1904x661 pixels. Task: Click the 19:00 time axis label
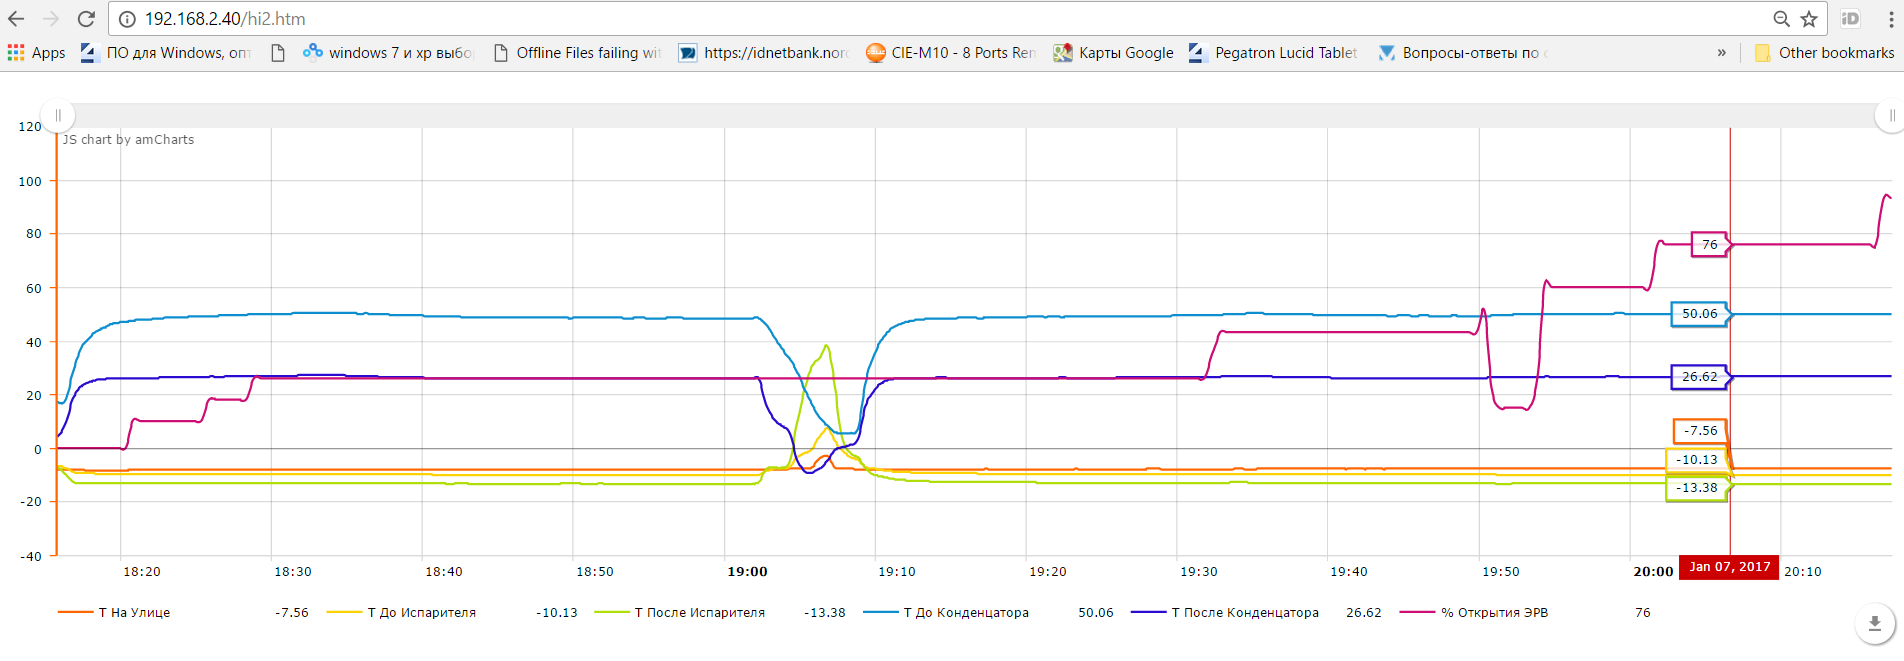click(x=747, y=572)
